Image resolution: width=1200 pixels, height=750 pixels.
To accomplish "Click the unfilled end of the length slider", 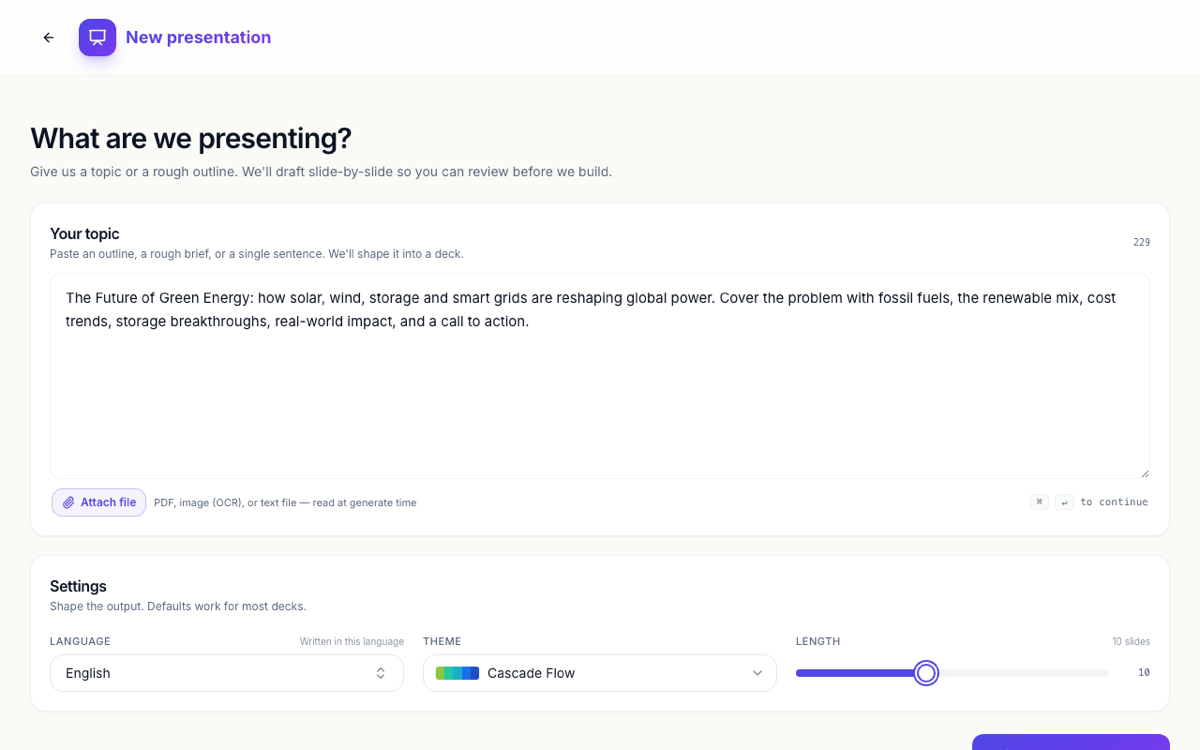I will pyautogui.click(x=1023, y=673).
